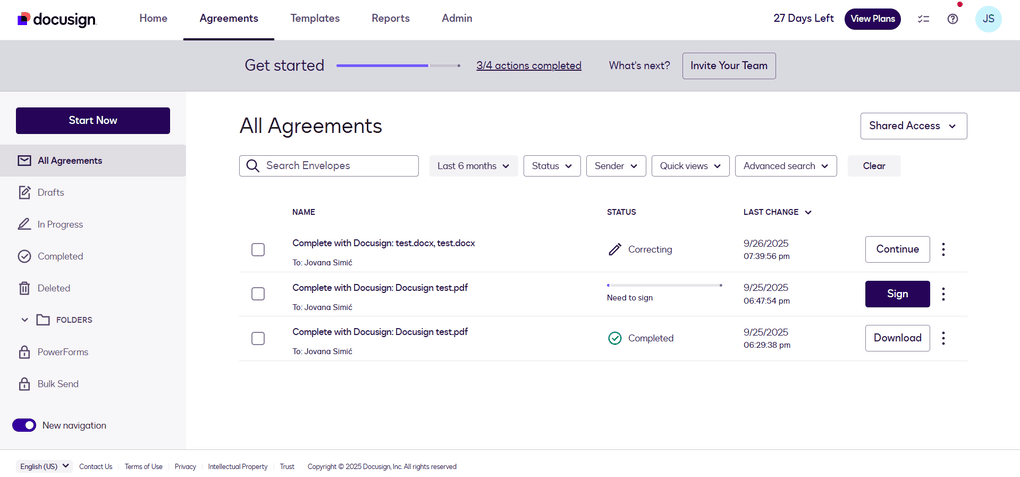
Task: Go to the Admin tab
Action: click(457, 19)
